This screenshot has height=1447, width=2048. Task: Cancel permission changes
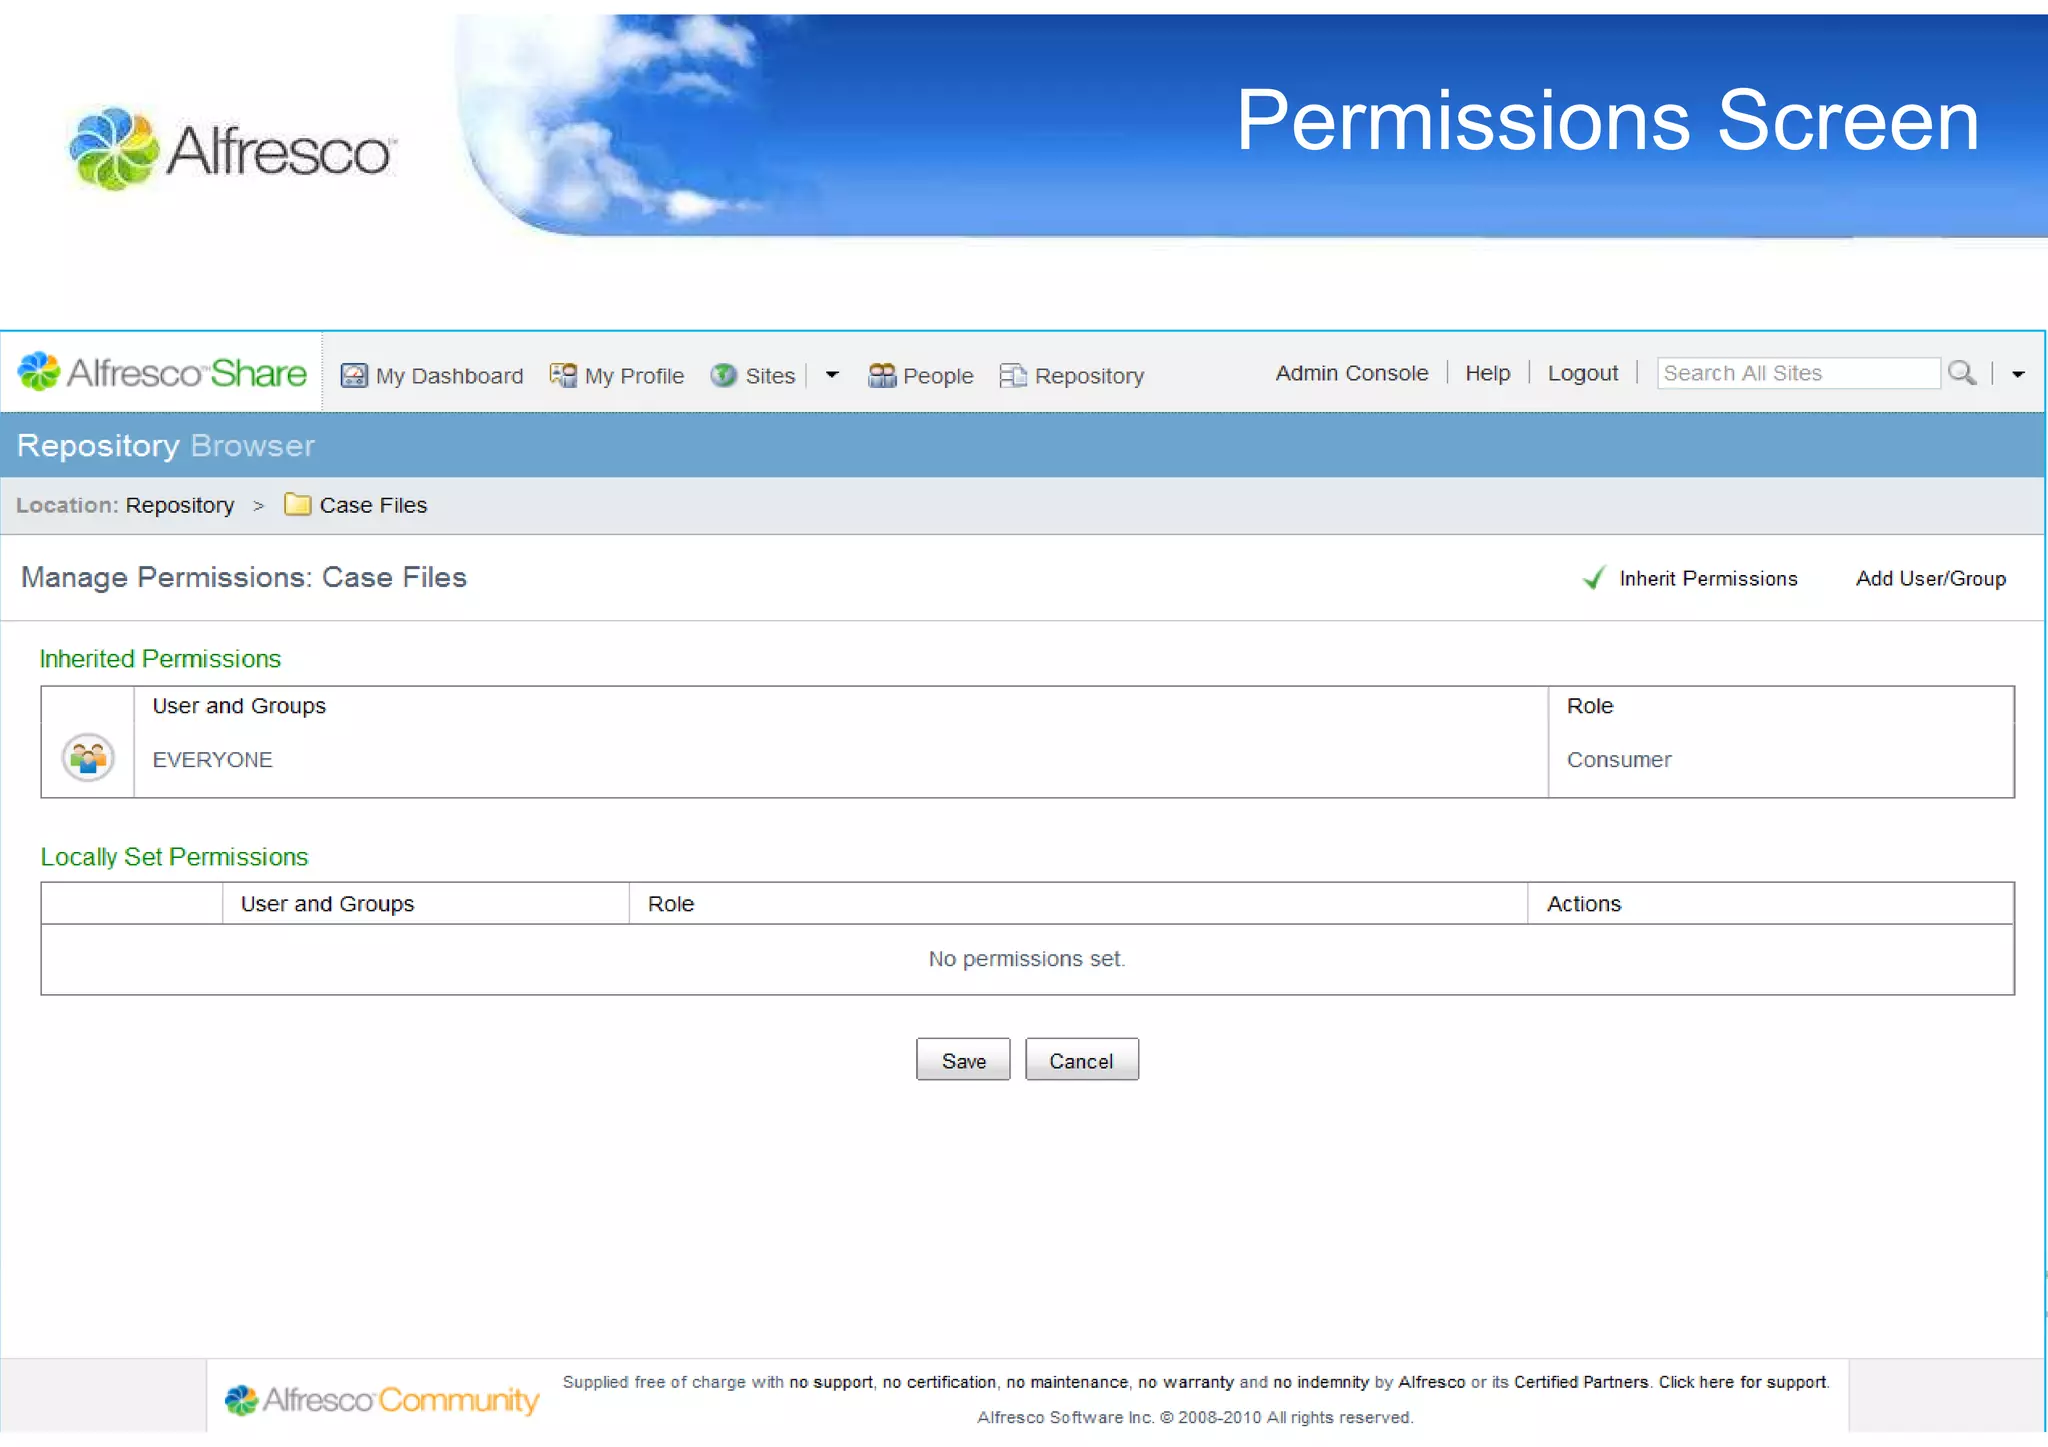coord(1081,1060)
